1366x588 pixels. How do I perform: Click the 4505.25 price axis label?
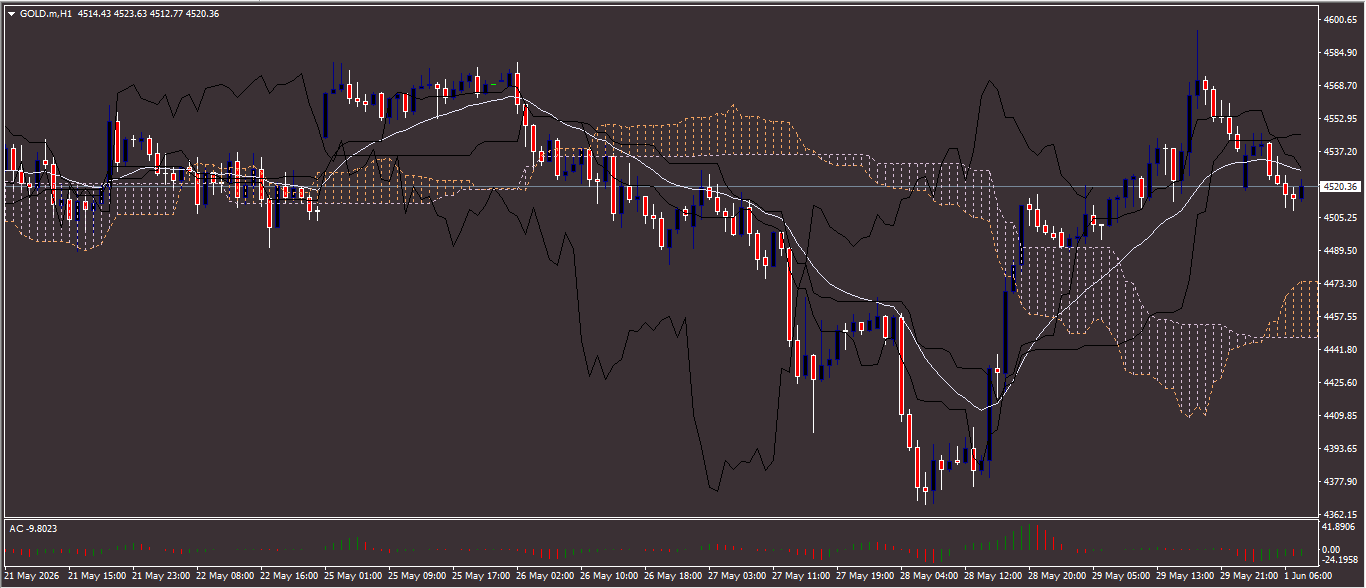[x=1339, y=218]
